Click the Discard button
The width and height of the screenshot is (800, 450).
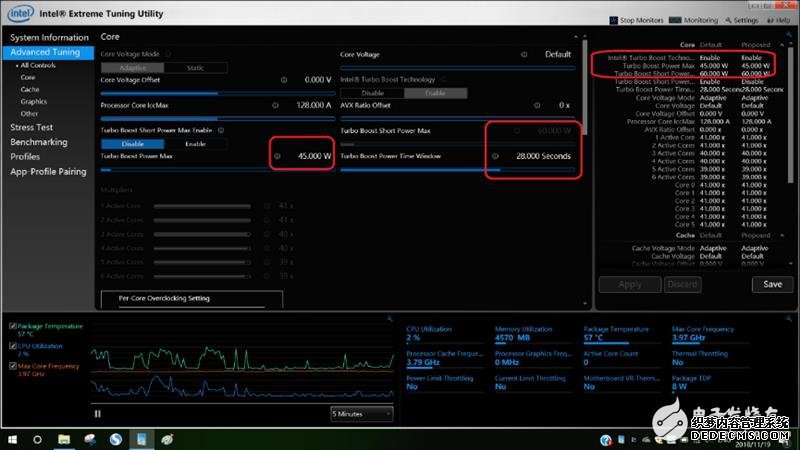pyautogui.click(x=683, y=284)
